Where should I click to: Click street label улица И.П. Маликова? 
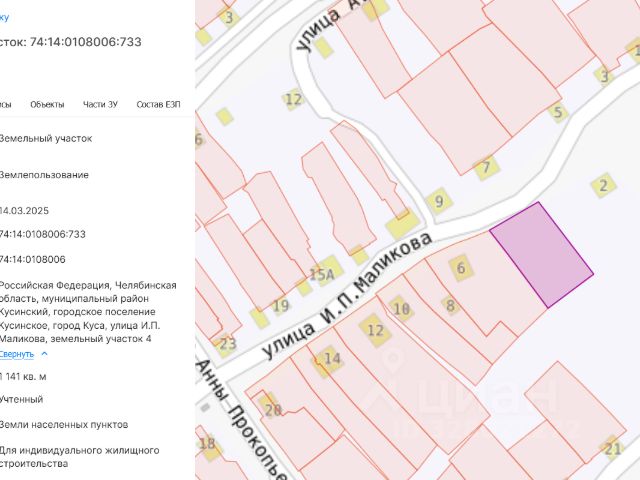tap(346, 295)
